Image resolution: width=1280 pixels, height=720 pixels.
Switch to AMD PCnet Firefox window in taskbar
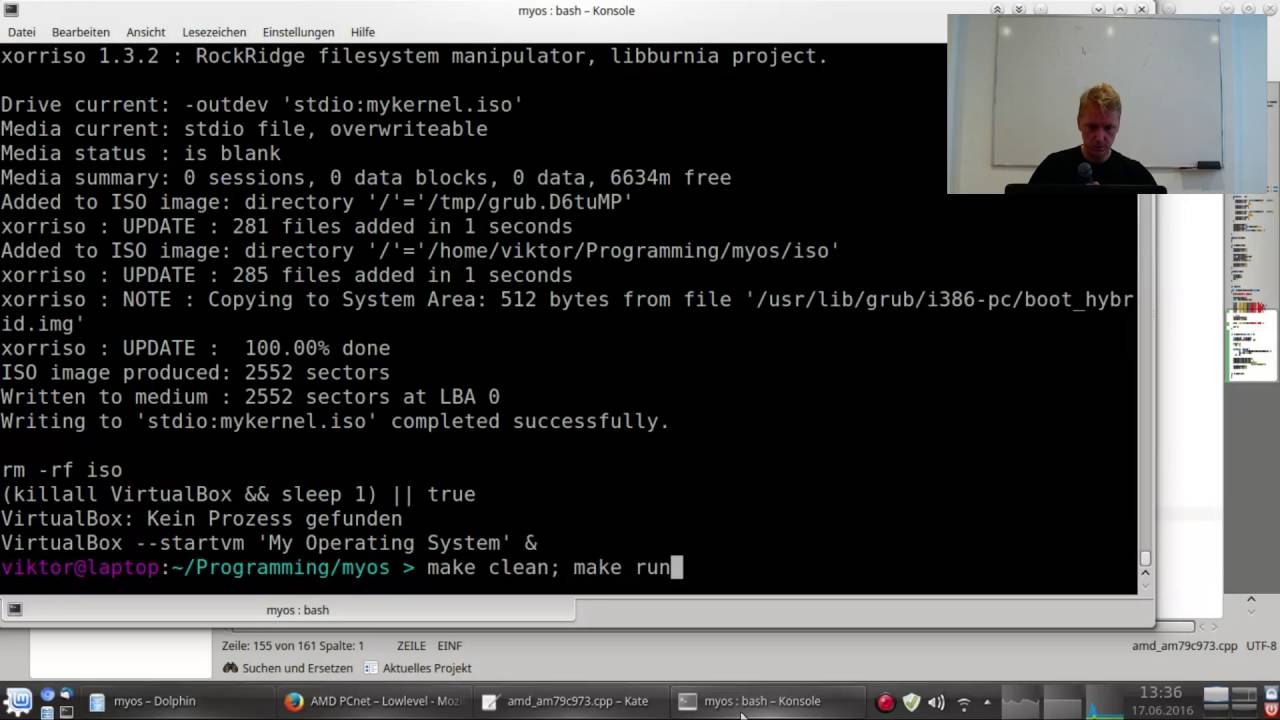click(x=373, y=701)
